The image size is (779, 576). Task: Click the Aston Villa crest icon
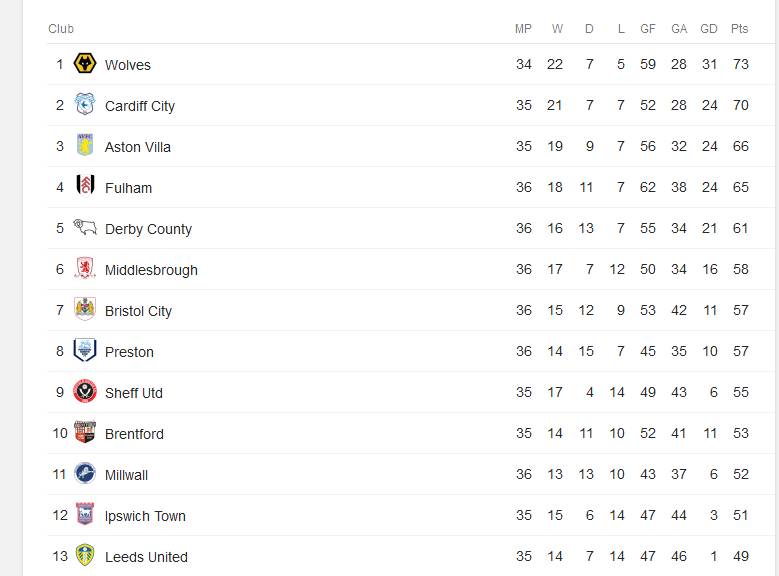85,146
